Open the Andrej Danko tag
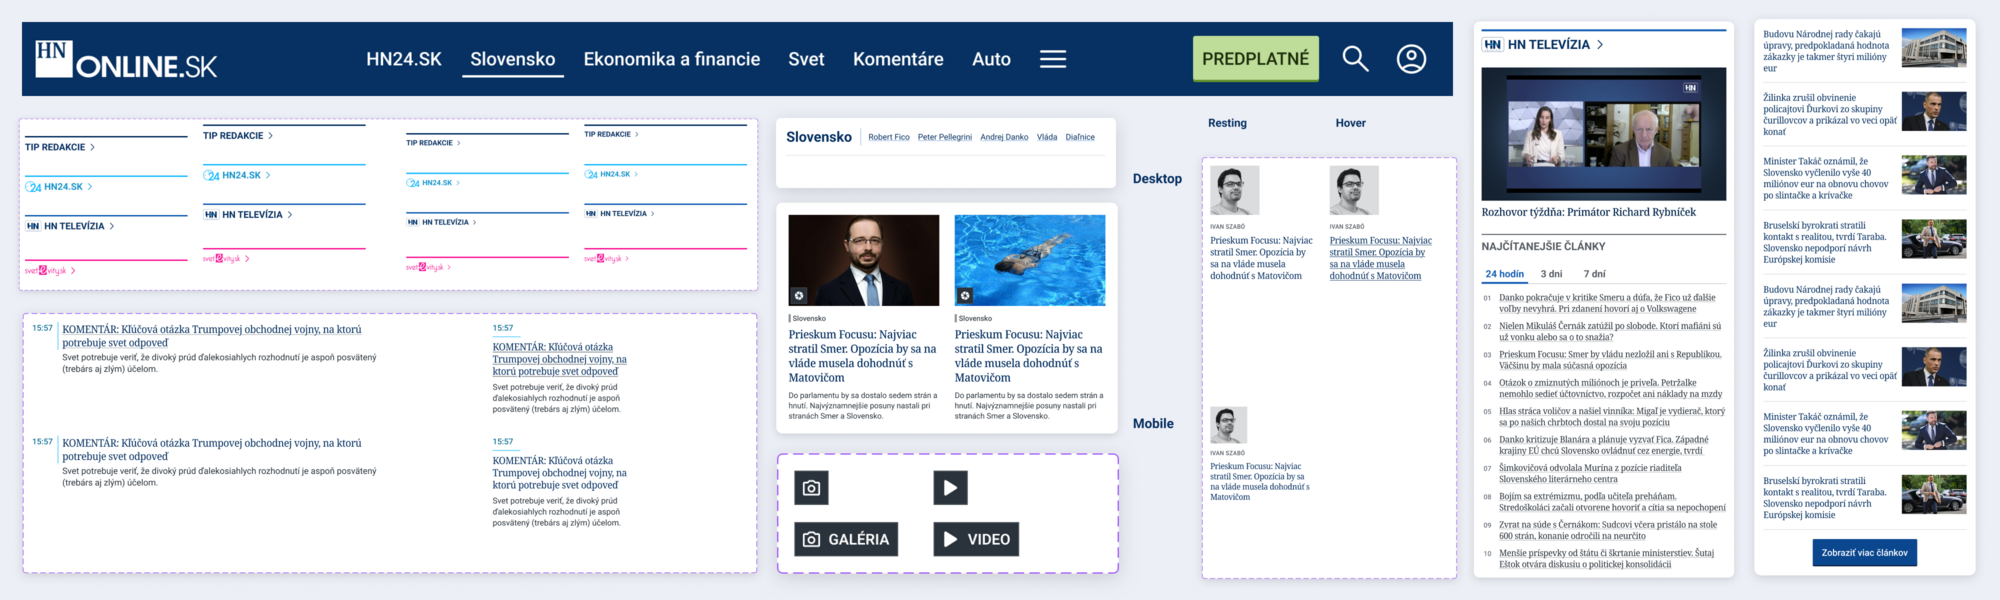This screenshot has width=2000, height=600. click(1004, 137)
